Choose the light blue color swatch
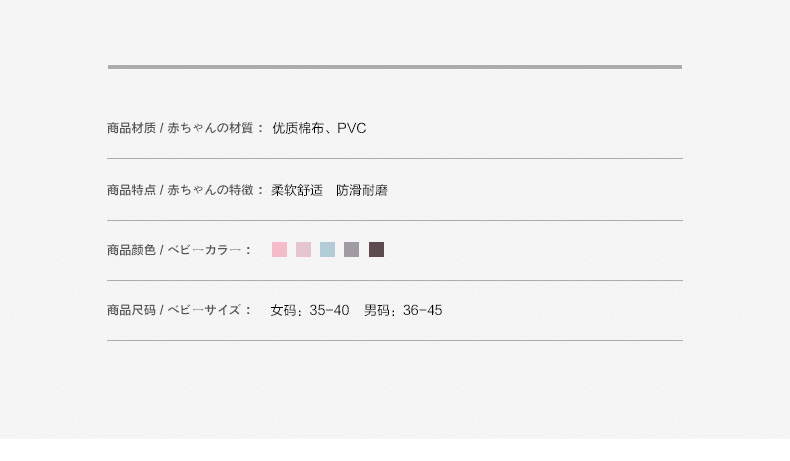Viewport: 790px width, 461px height. coord(327,250)
